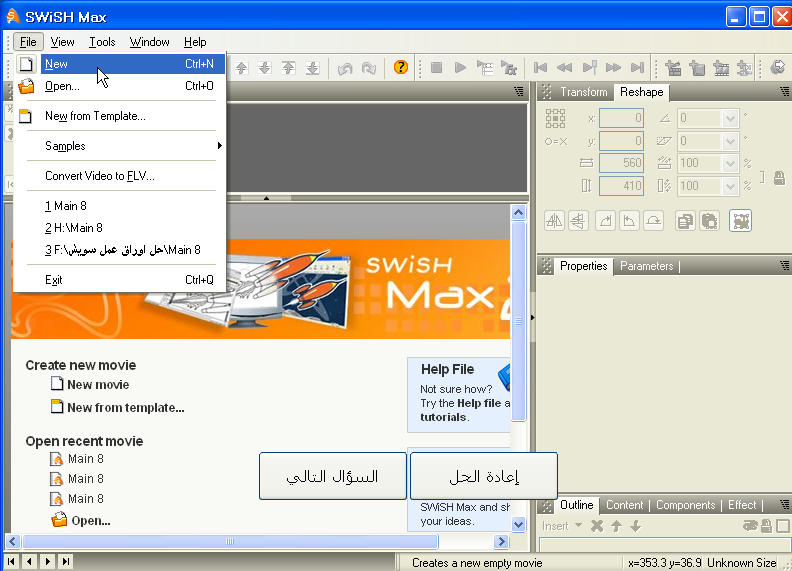The image size is (792, 571).
Task: Click the flip horizontal icon in Reshape panel
Action: (x=554, y=221)
